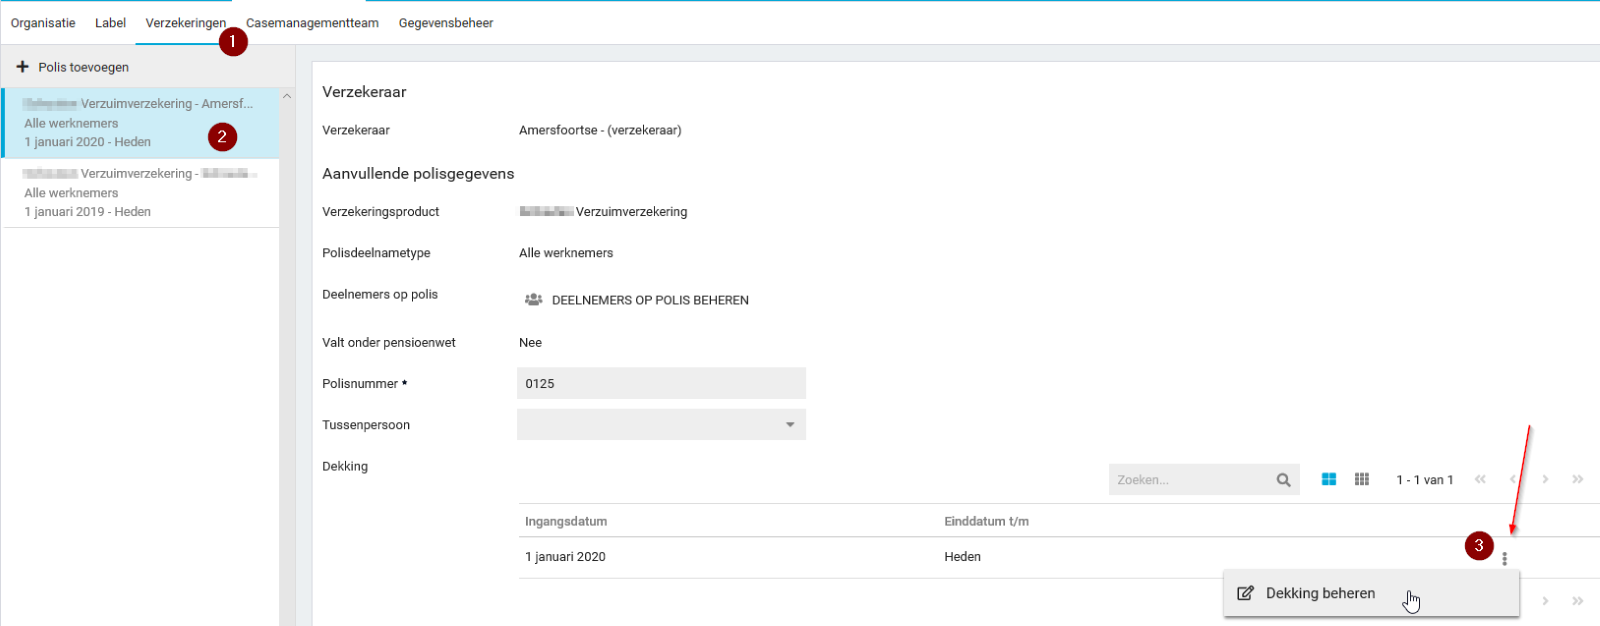Sort by the Ingangsdatum column header
This screenshot has height=626, width=1600.
tap(566, 521)
